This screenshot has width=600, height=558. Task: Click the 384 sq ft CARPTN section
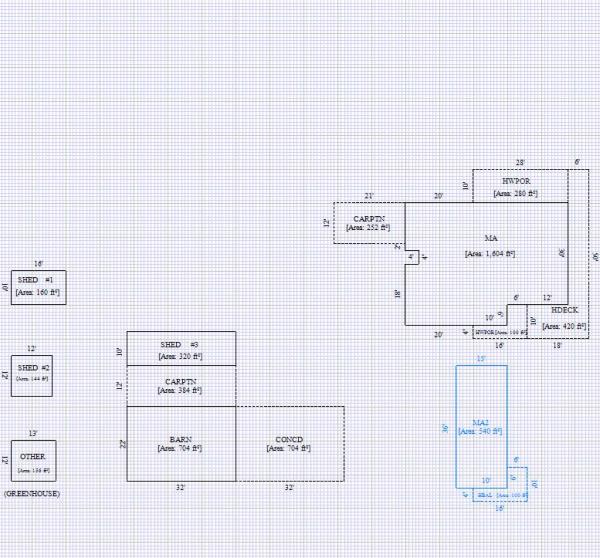[x=181, y=386]
